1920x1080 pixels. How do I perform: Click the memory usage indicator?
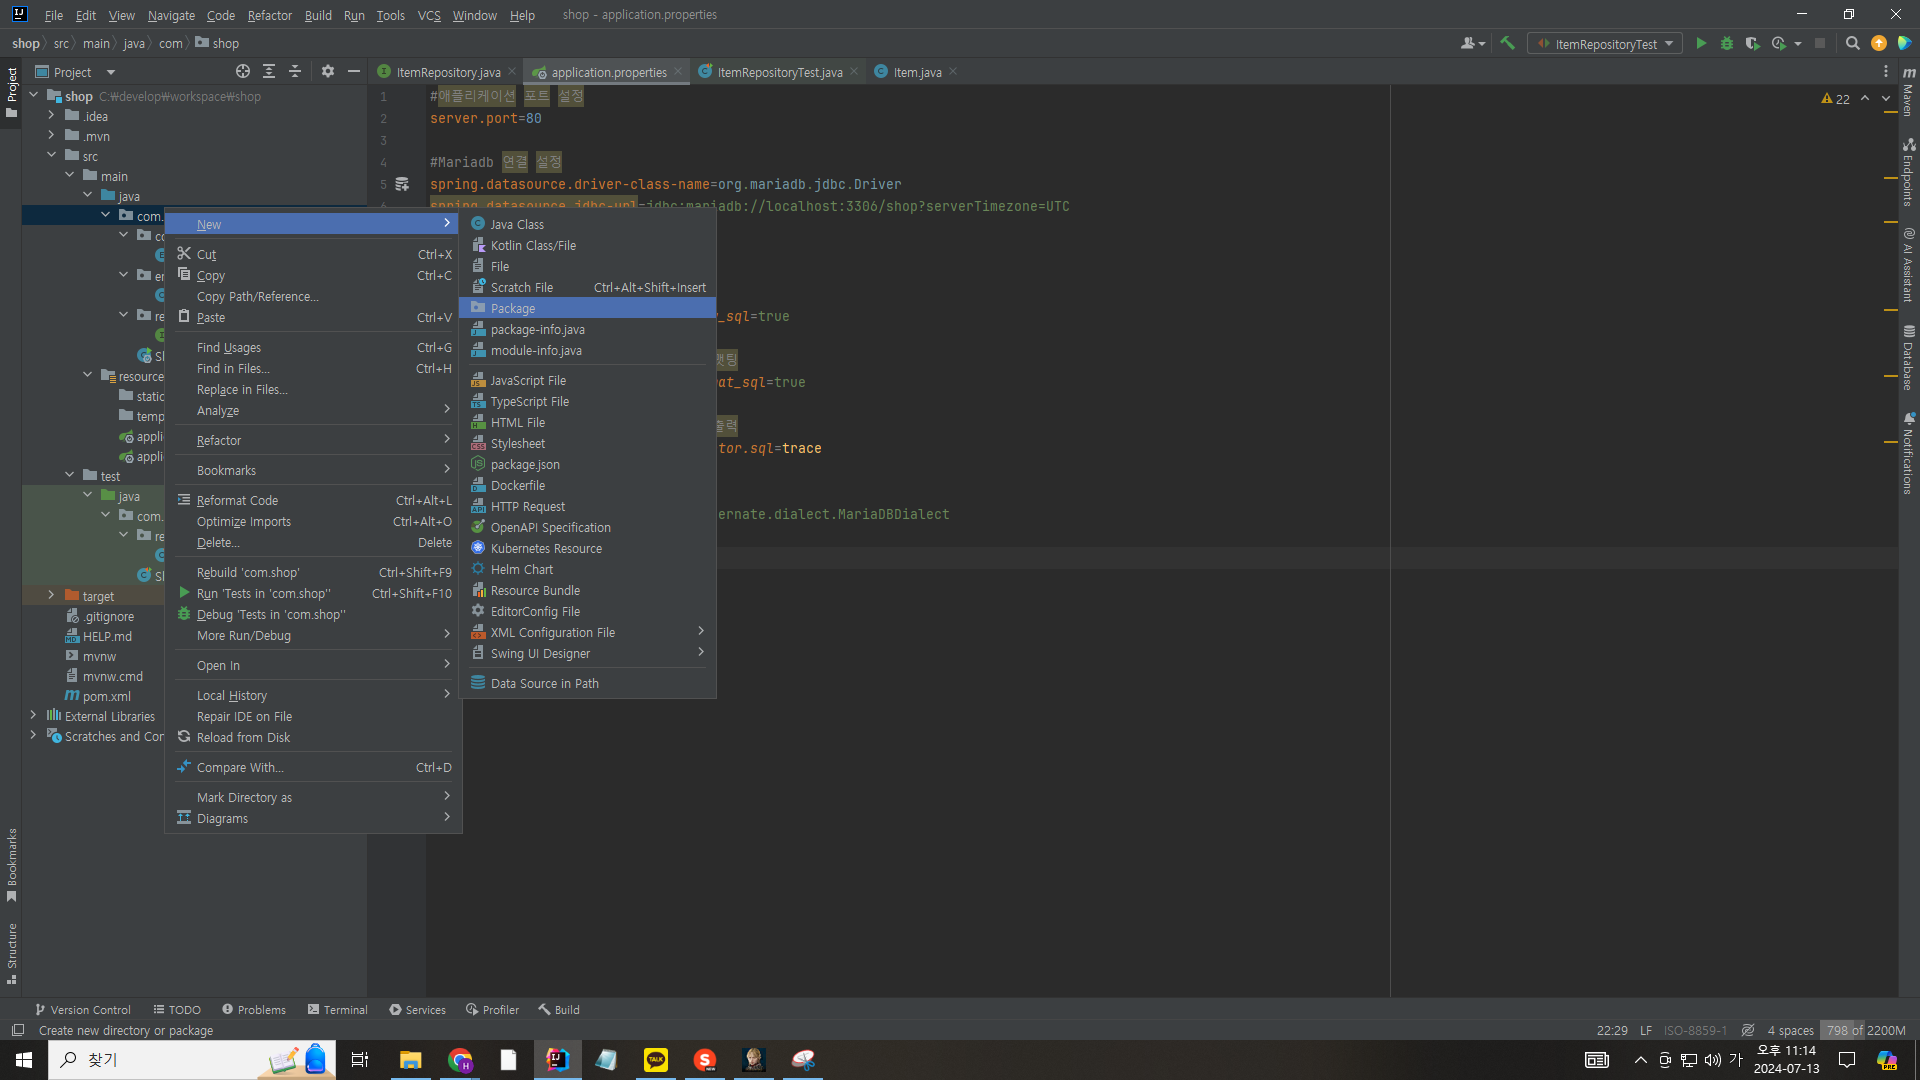coord(1865,1030)
